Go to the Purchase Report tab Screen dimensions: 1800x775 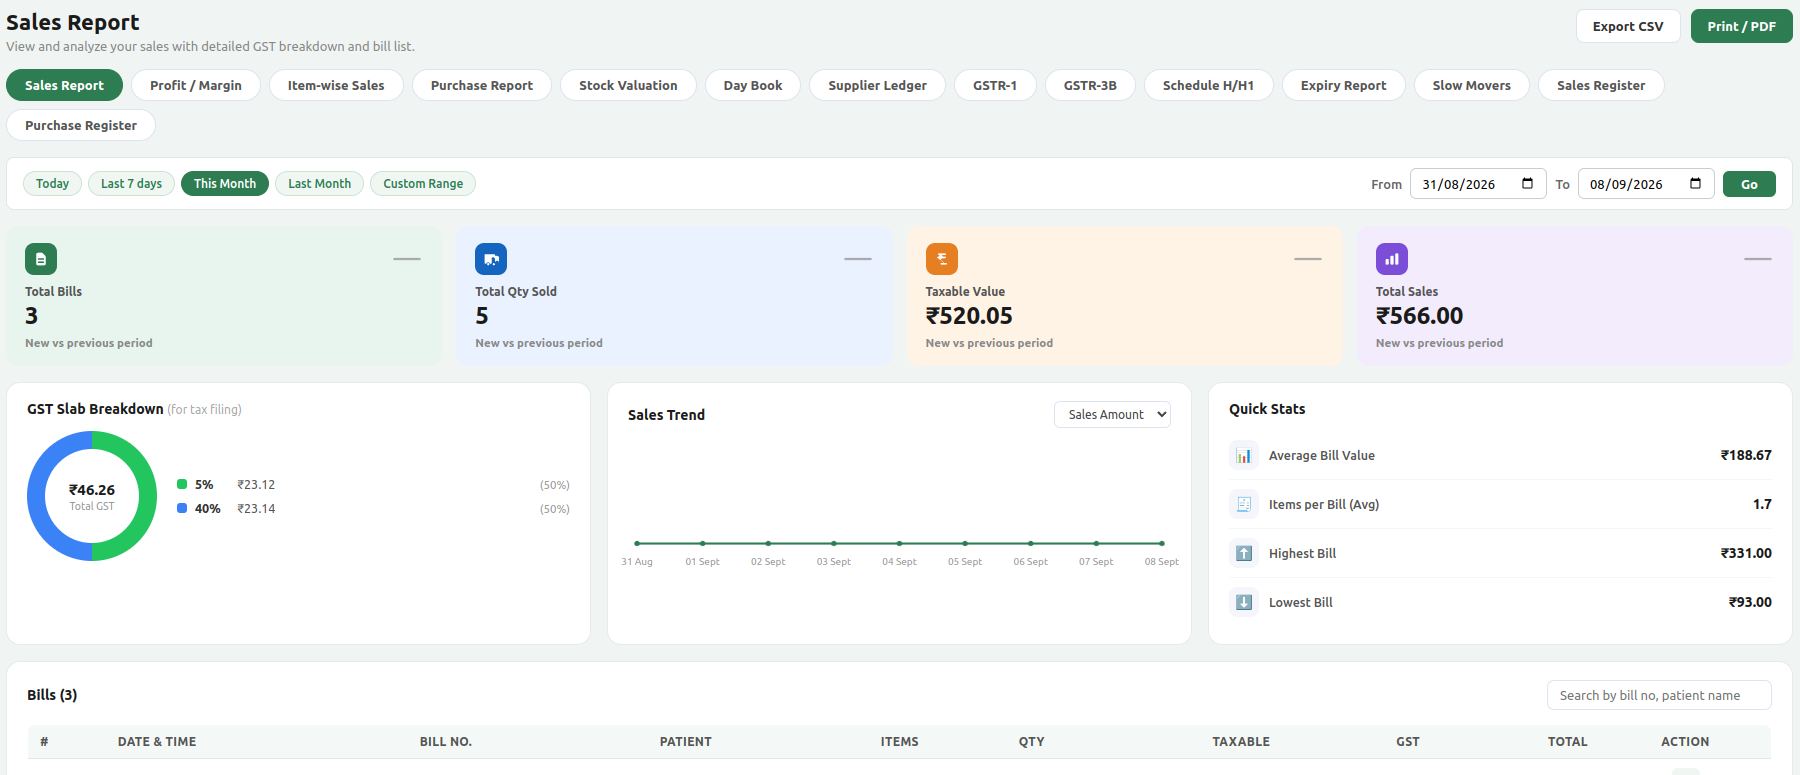[x=482, y=86]
